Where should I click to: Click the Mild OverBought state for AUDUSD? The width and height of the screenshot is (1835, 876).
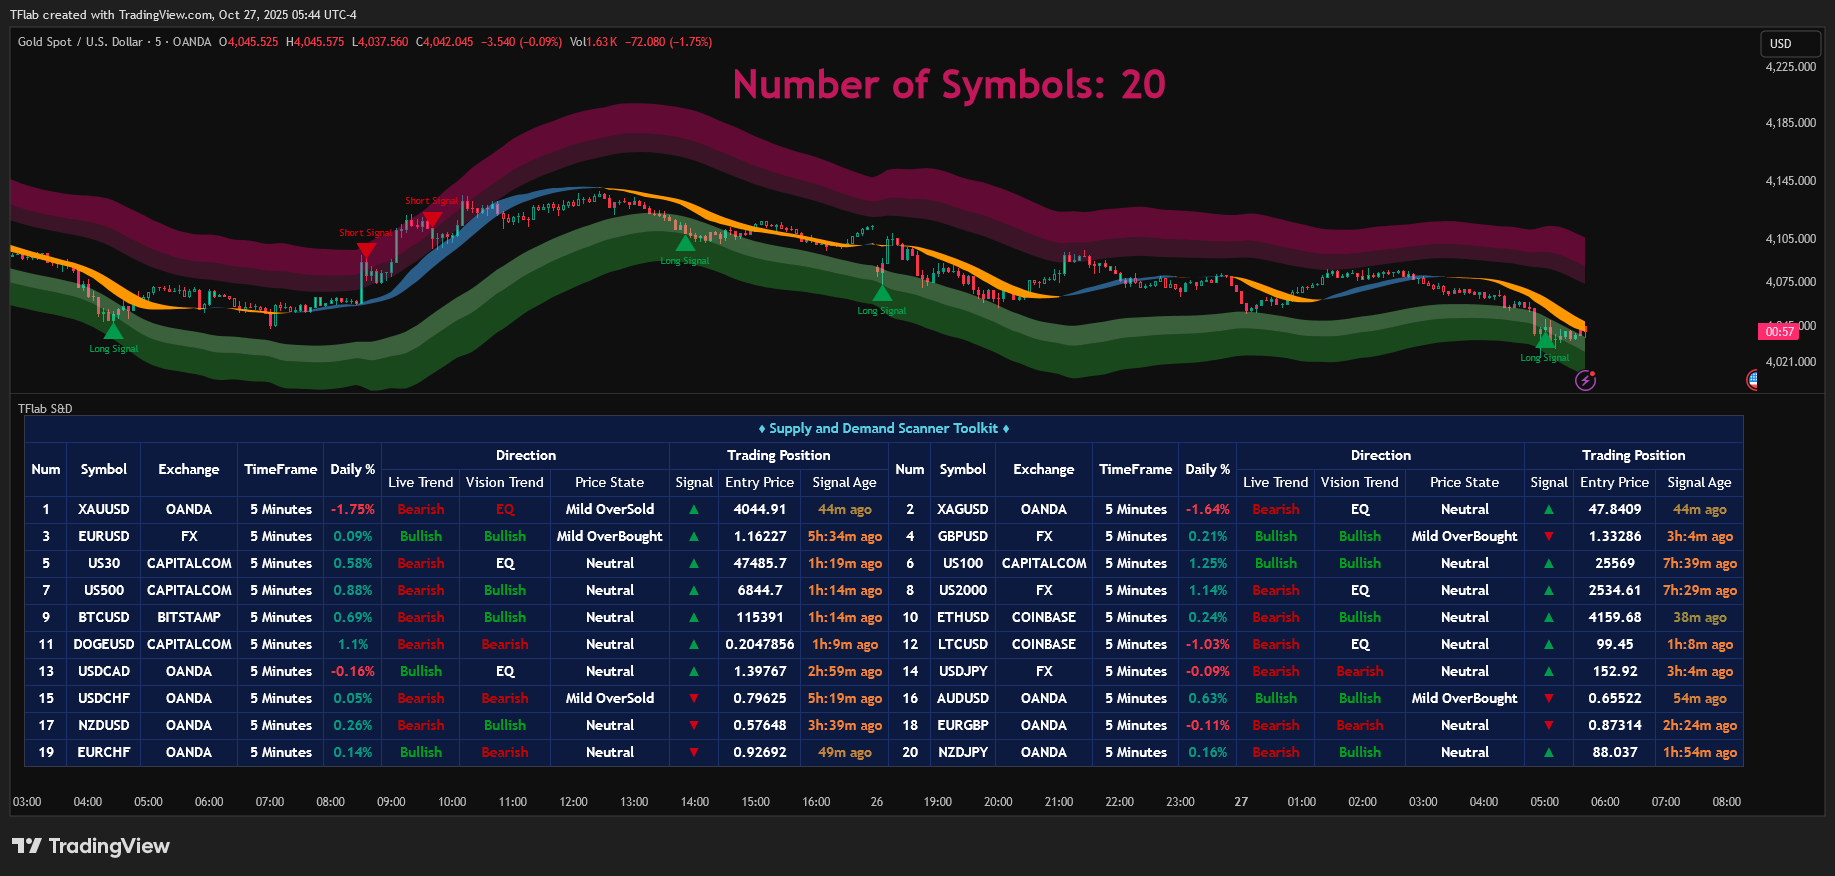point(1465,698)
